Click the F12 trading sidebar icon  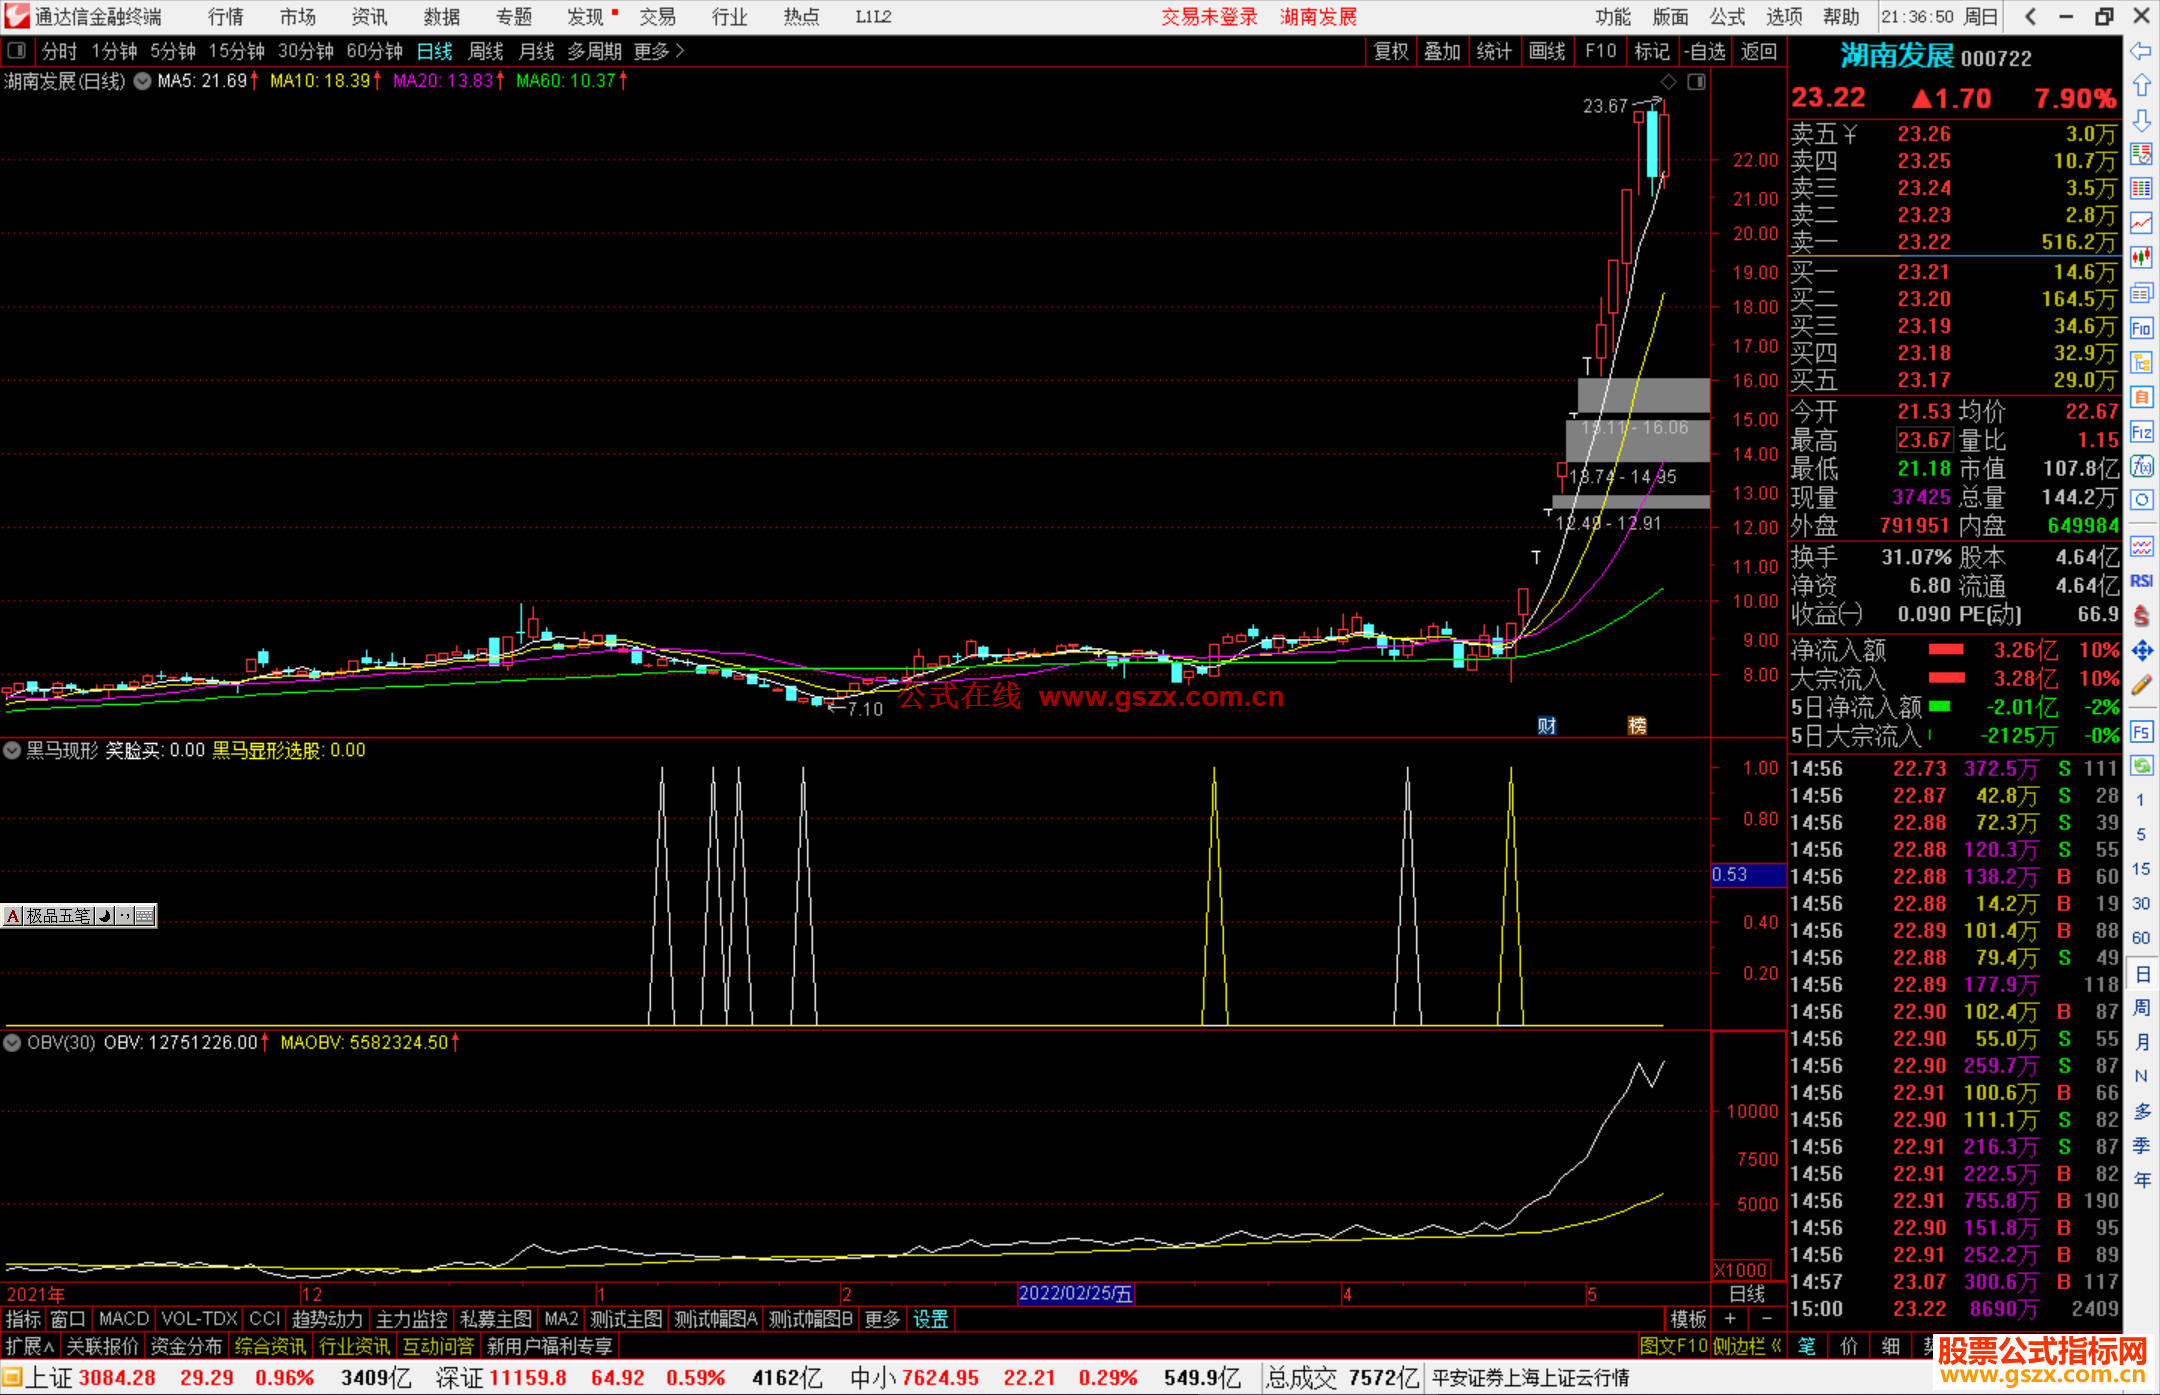2141,432
